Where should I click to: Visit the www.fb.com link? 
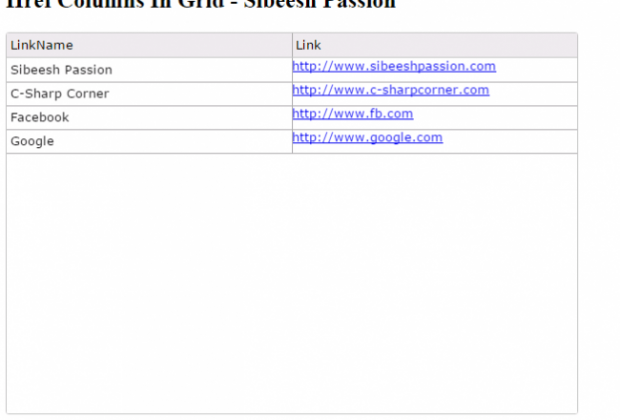click(352, 114)
